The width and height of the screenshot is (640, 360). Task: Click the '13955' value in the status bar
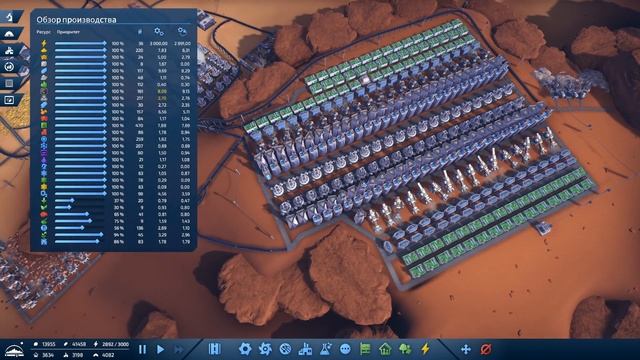[49, 344]
